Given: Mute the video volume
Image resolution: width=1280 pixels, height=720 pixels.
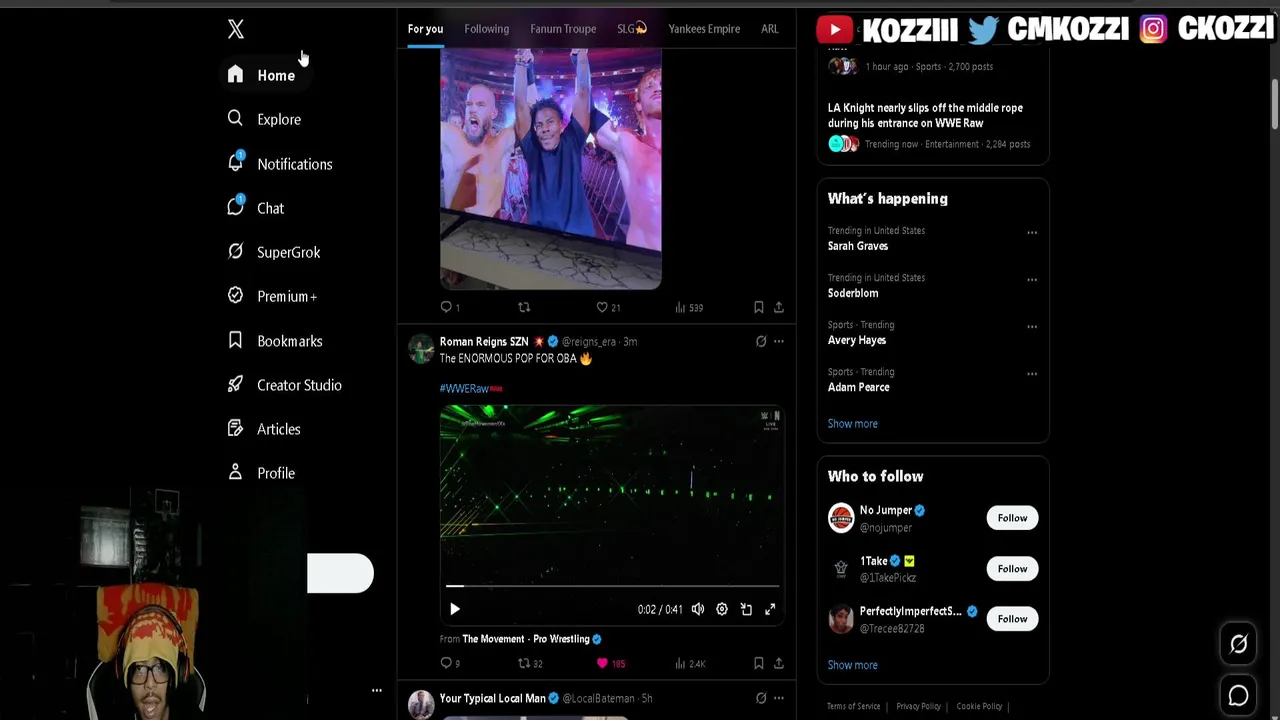Looking at the screenshot, I should (698, 609).
